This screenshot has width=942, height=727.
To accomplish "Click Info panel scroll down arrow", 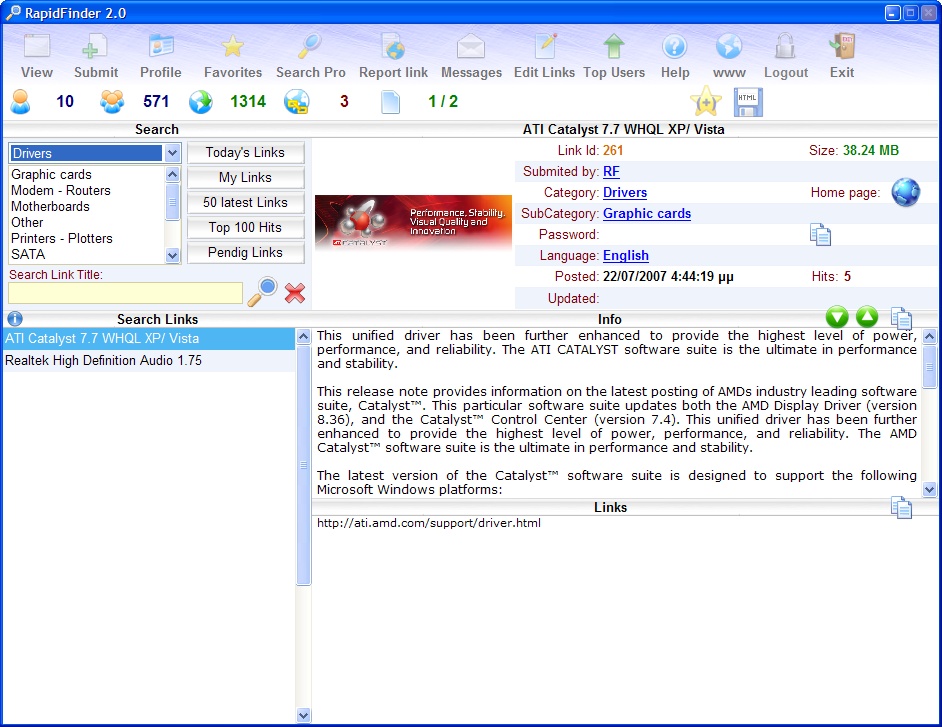I will 929,489.
